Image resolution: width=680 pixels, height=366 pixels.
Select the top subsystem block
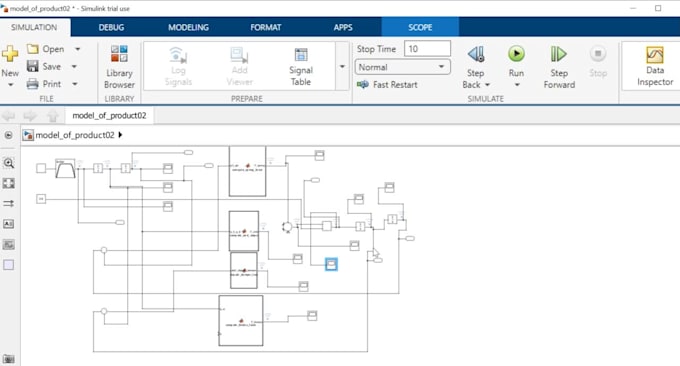(247, 171)
